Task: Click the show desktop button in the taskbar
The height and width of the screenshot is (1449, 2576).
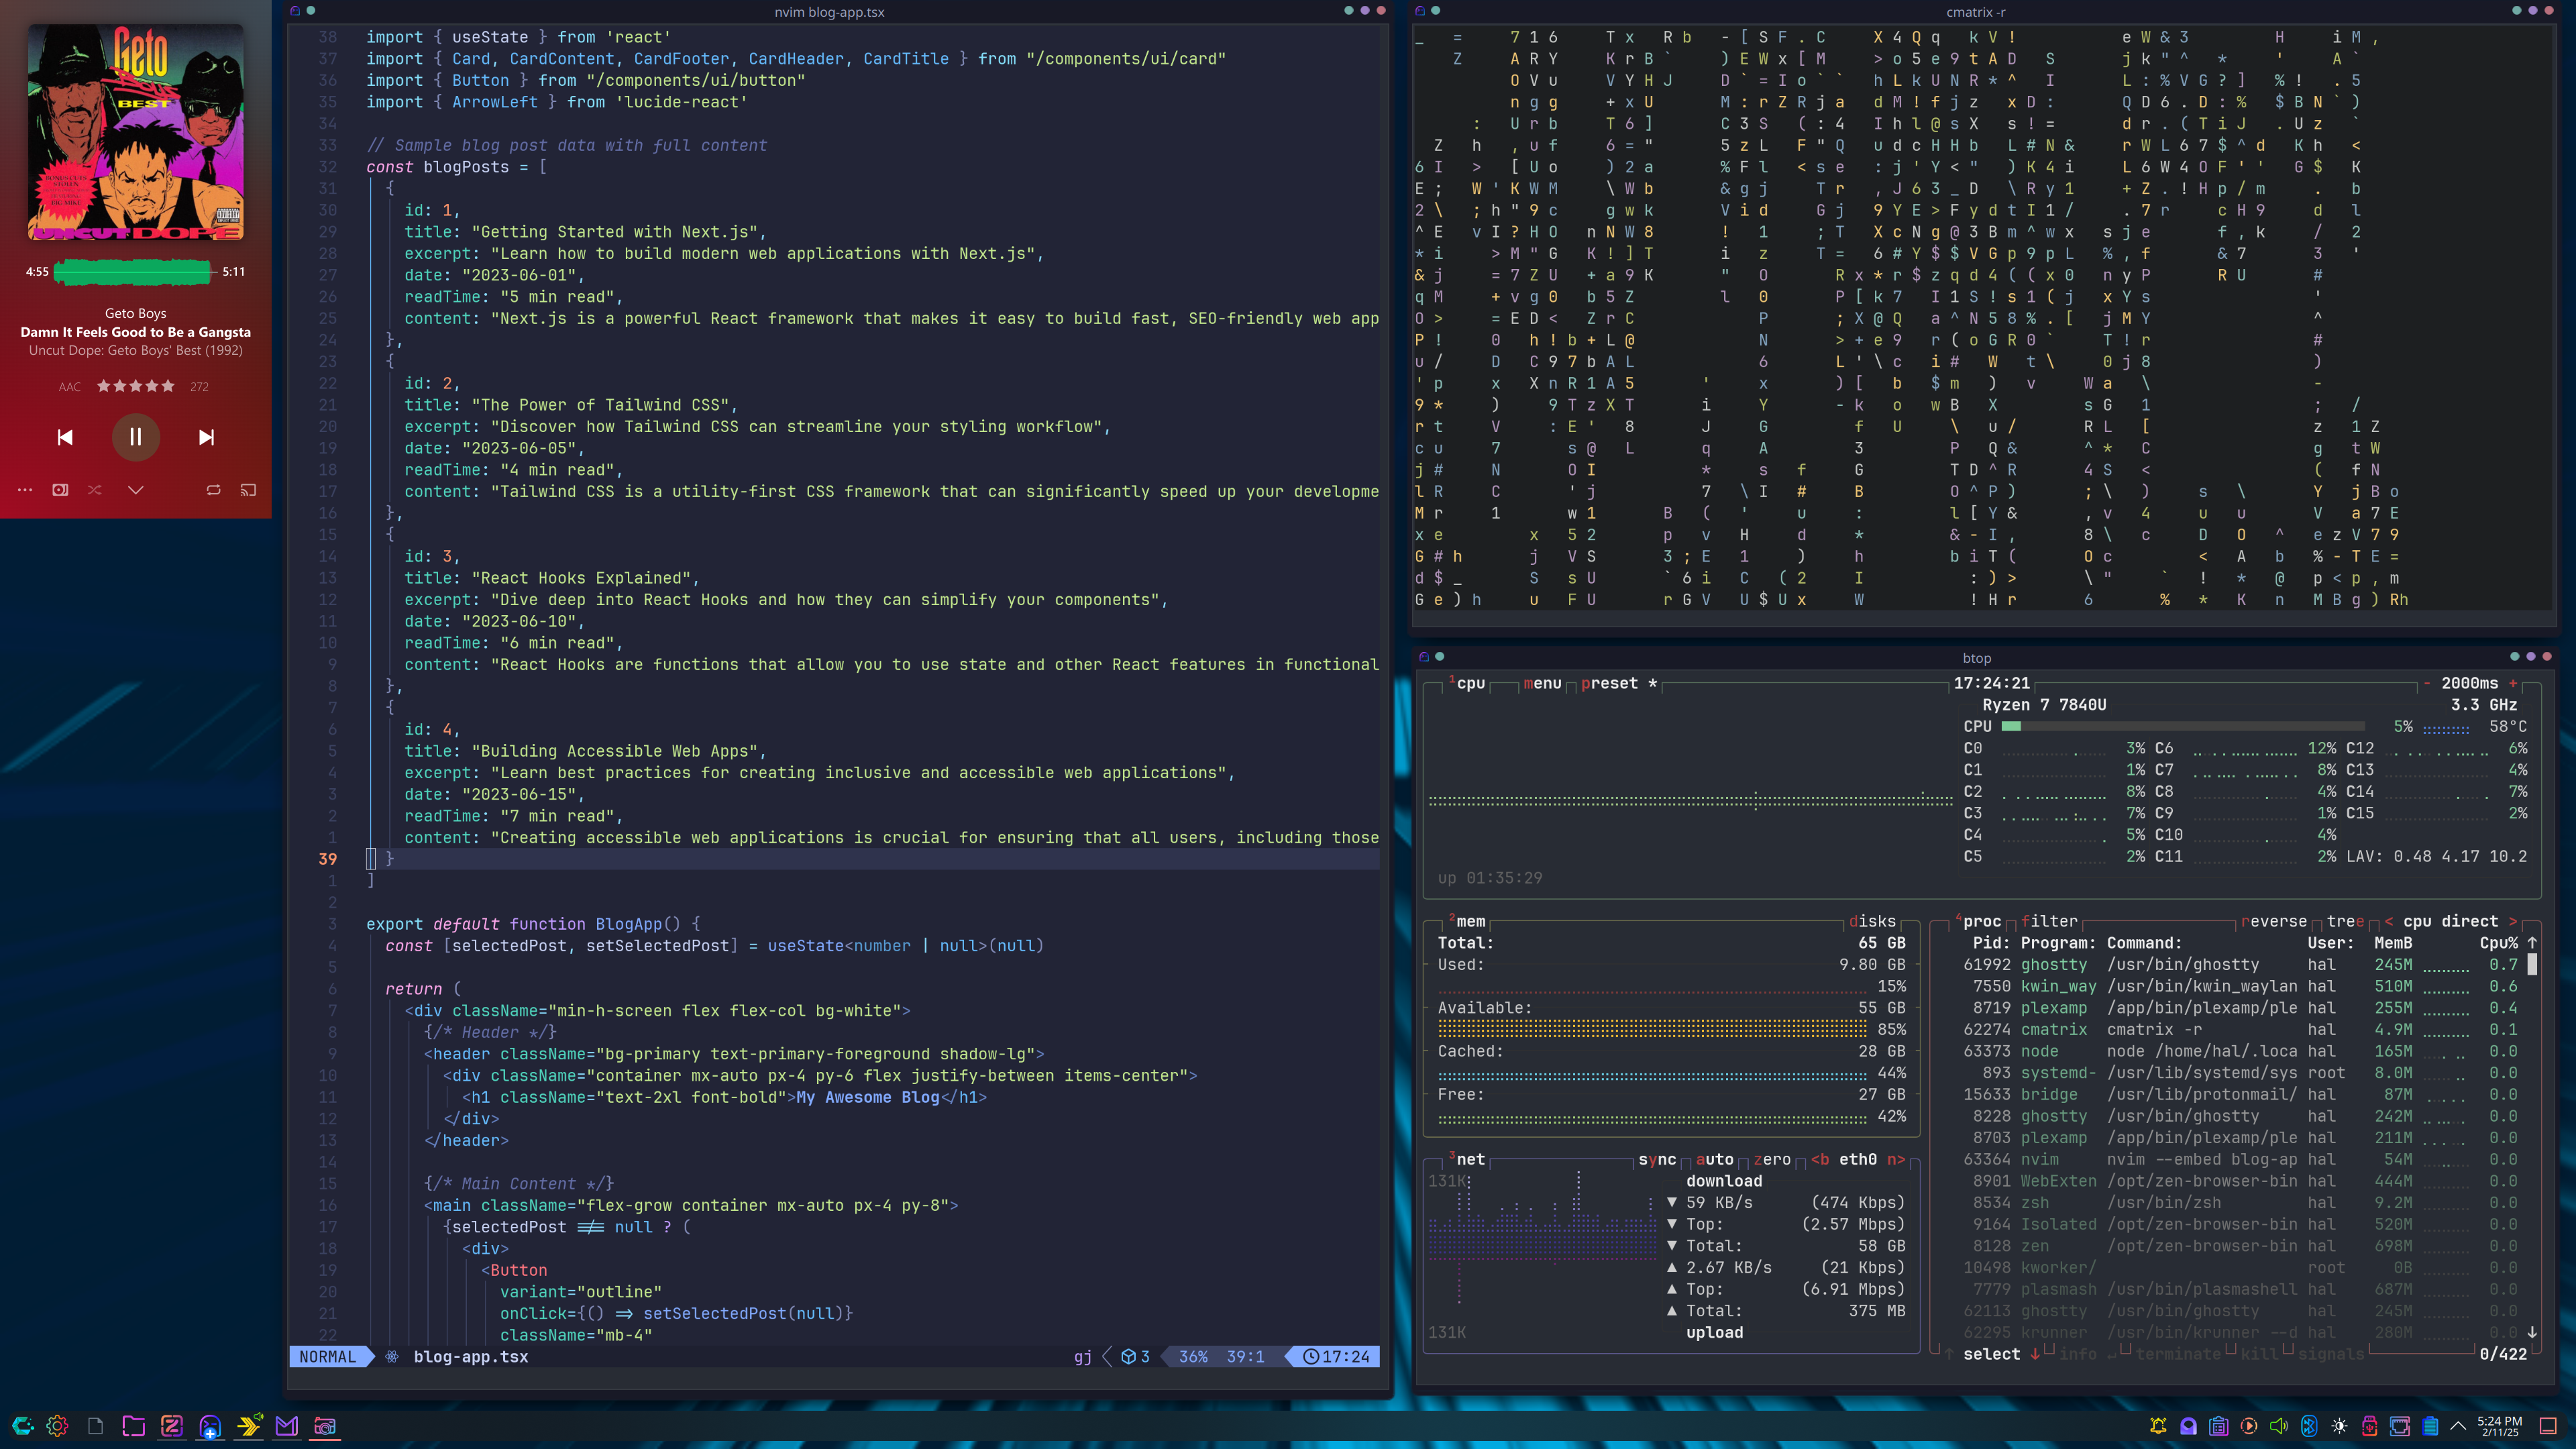Action: coord(2548,1426)
